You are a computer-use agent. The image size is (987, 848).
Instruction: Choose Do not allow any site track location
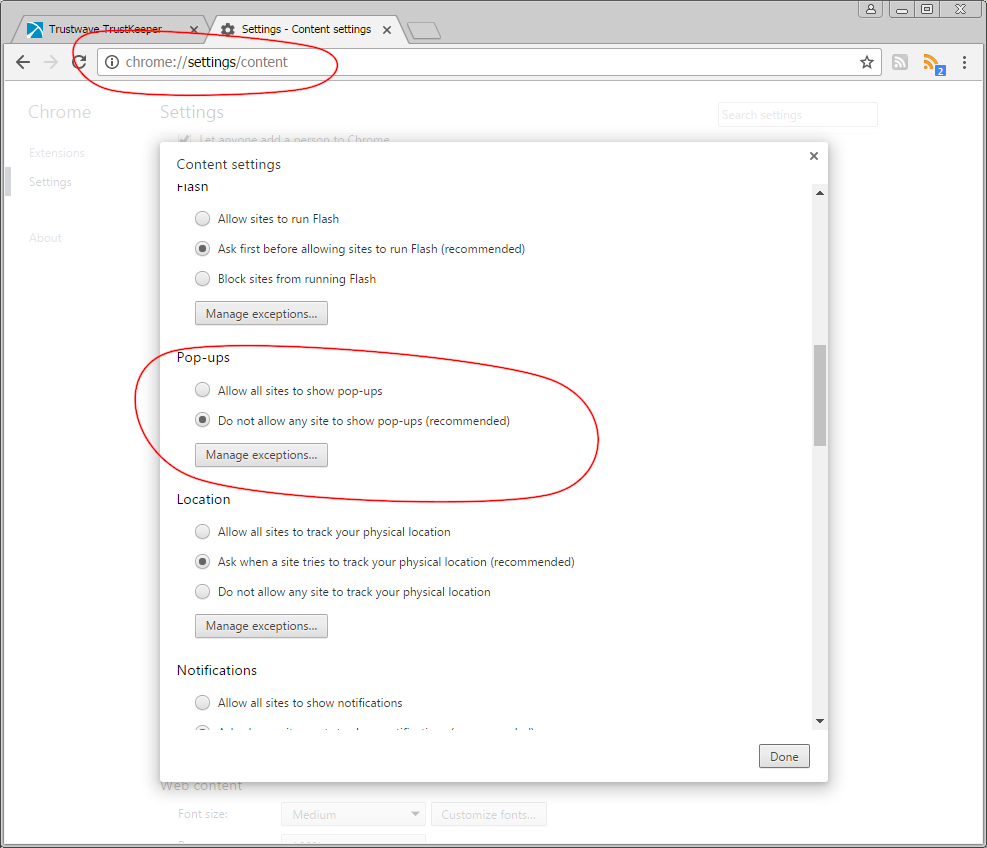click(202, 591)
